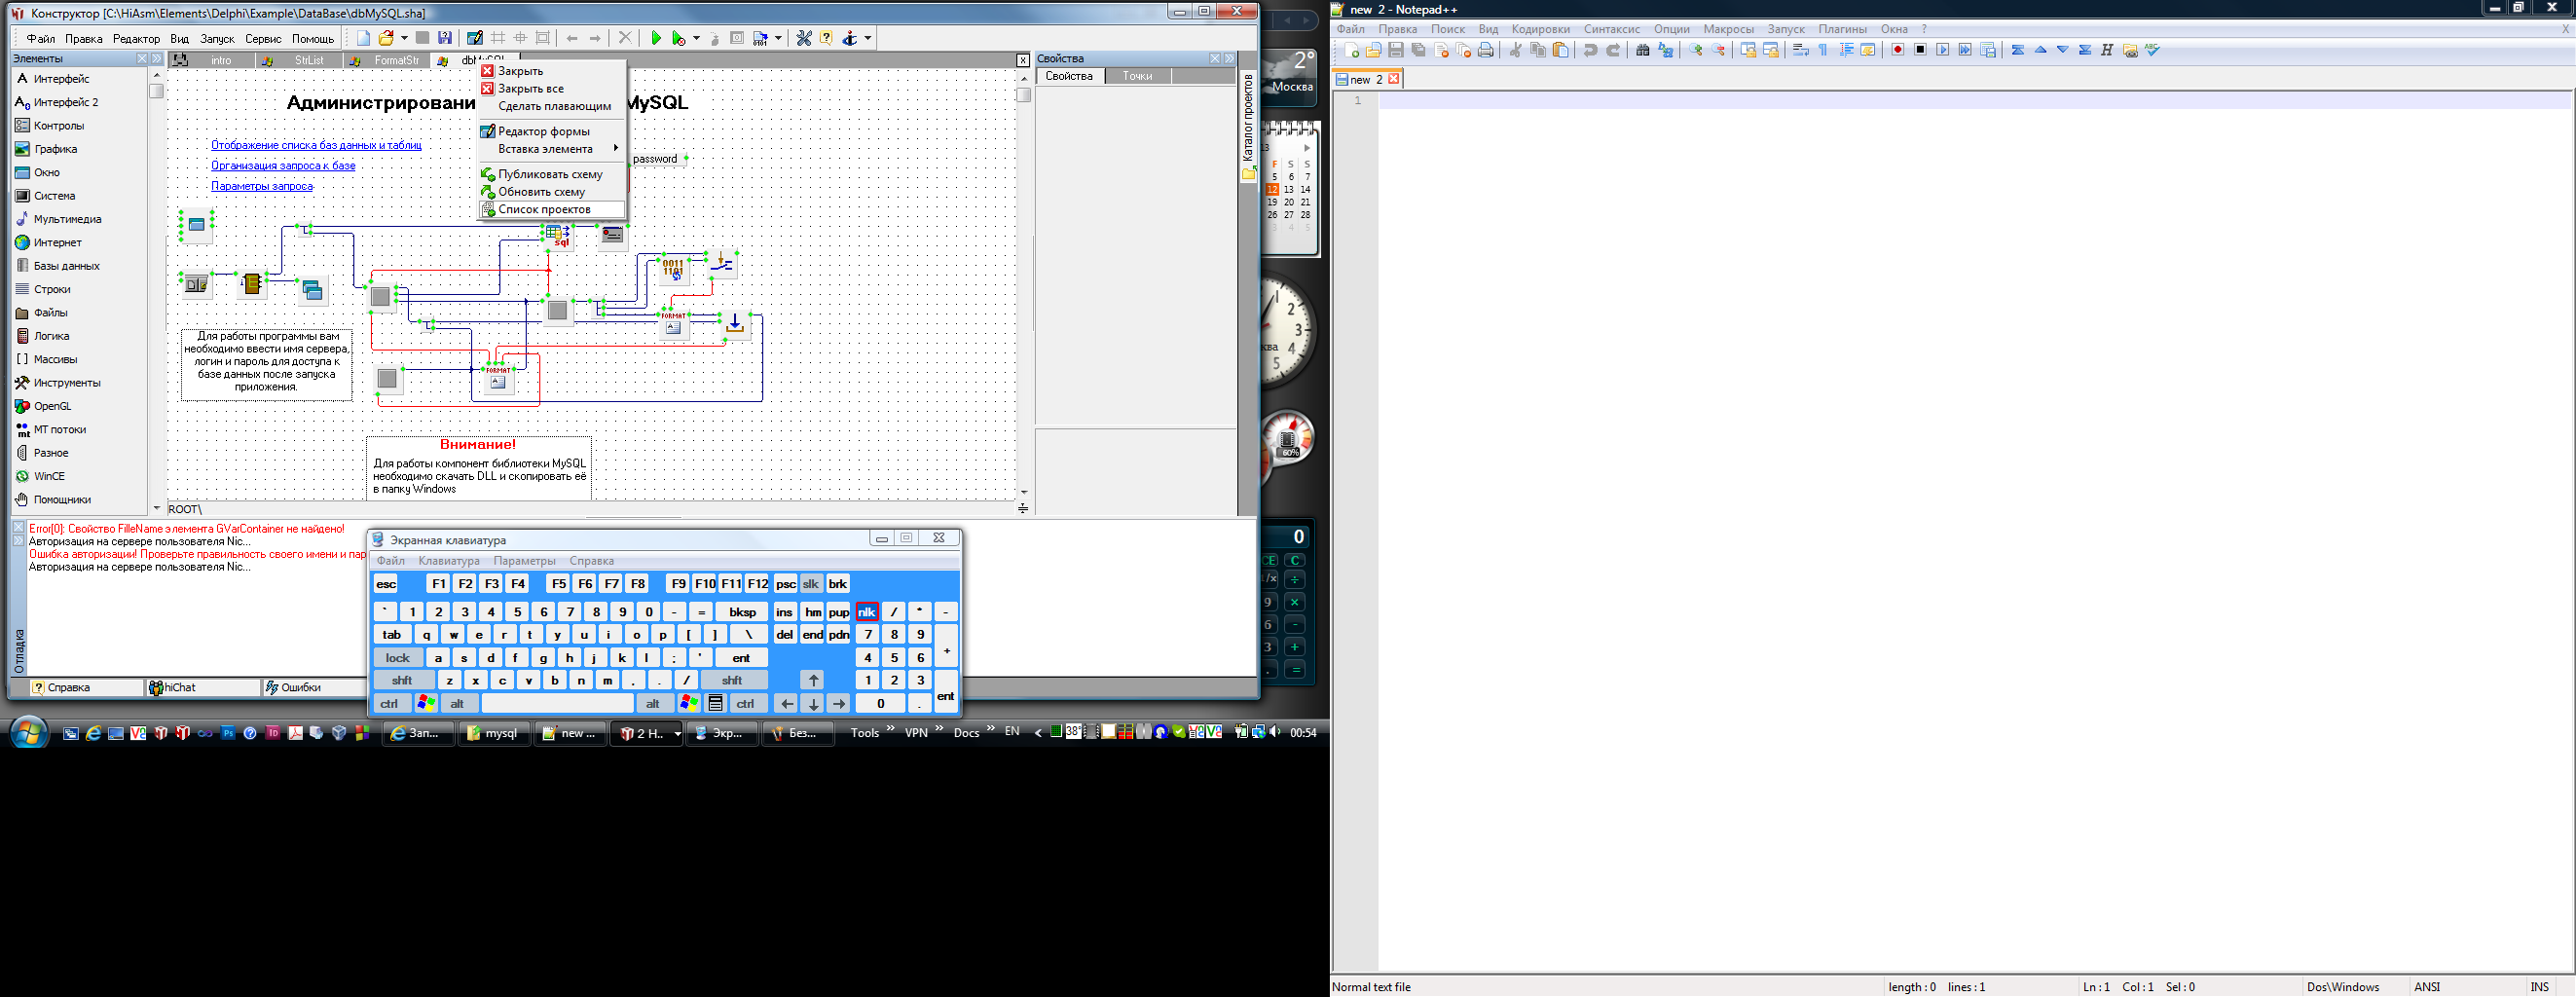The image size is (2576, 997).
Task: Toggle the lock key on on-screen keyboard
Action: (x=397, y=658)
